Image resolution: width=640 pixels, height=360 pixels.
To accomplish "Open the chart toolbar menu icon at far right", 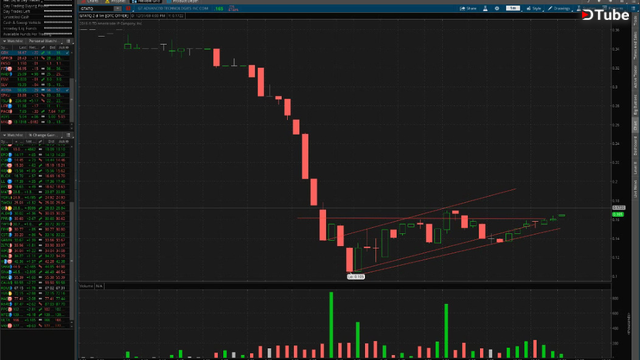I will tap(633, 9).
